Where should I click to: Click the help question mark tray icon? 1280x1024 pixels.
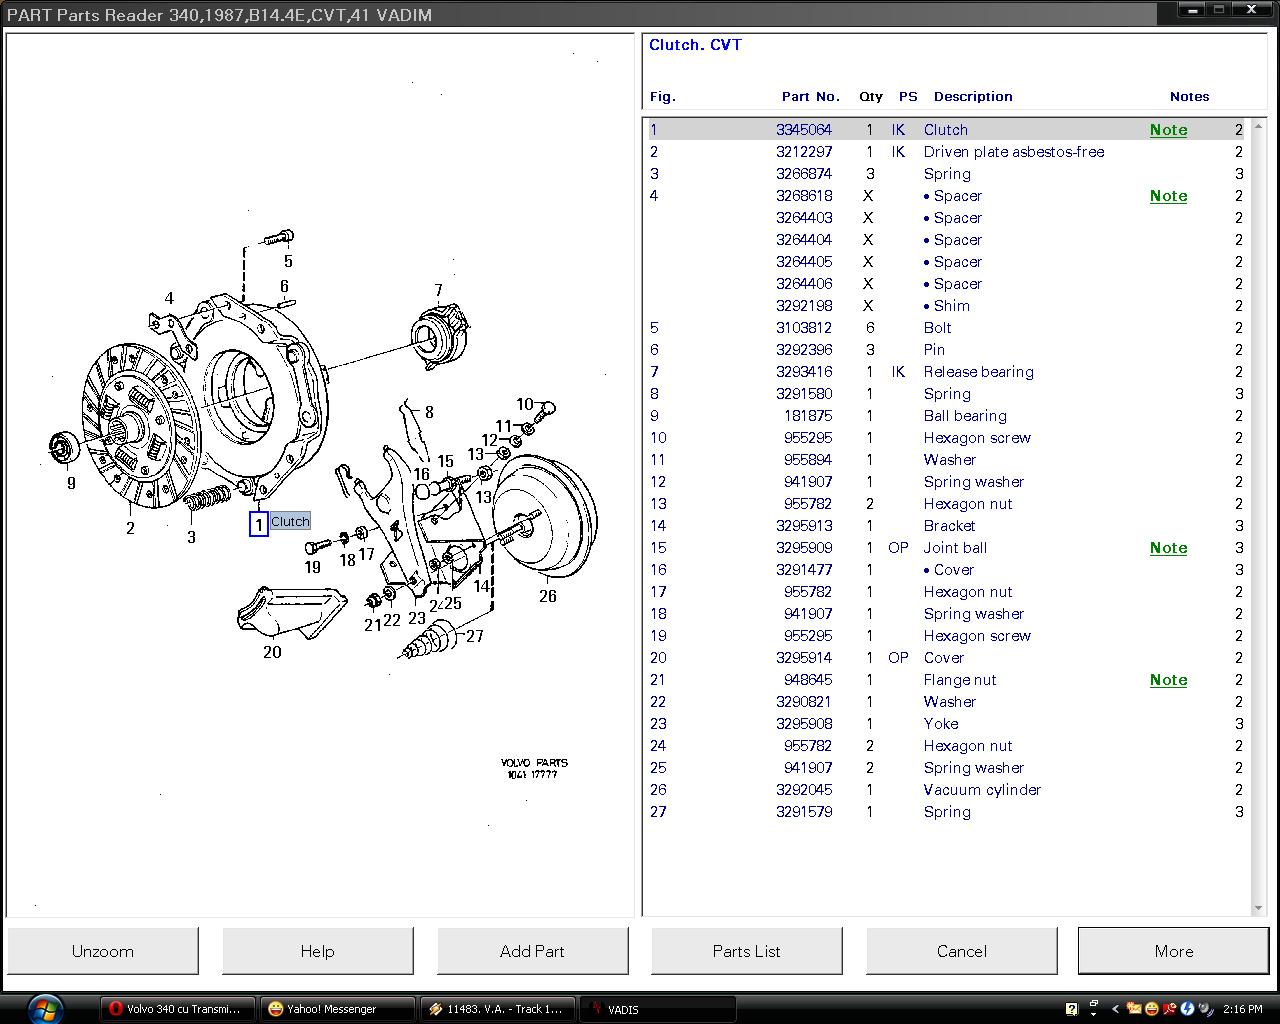[1072, 1009]
